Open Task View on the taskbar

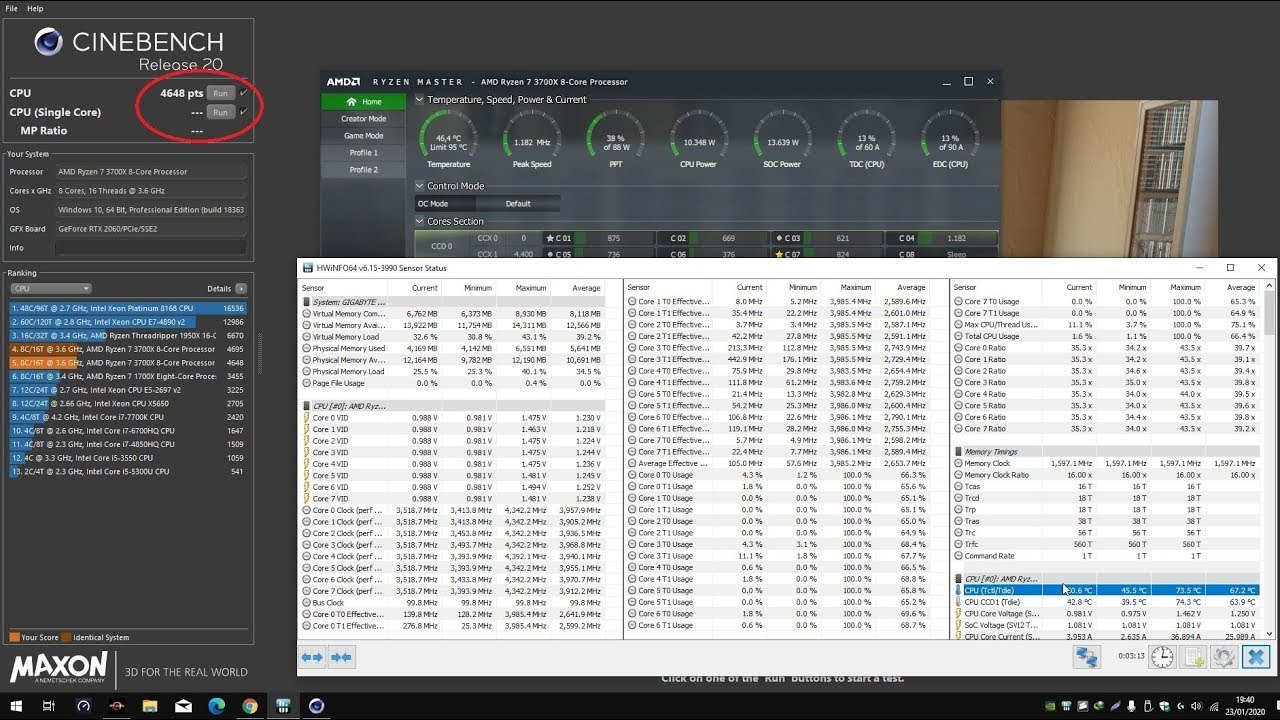[49, 706]
